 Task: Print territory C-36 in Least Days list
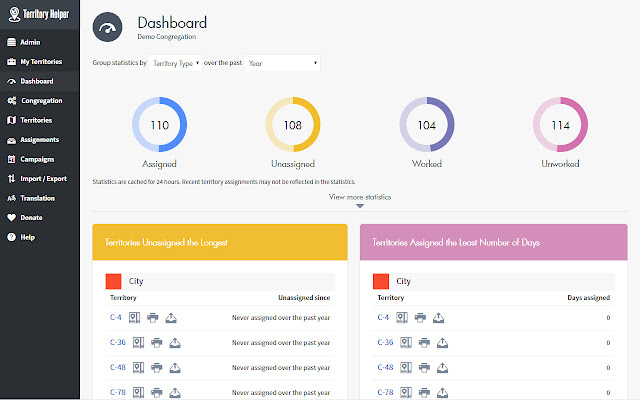pos(424,342)
